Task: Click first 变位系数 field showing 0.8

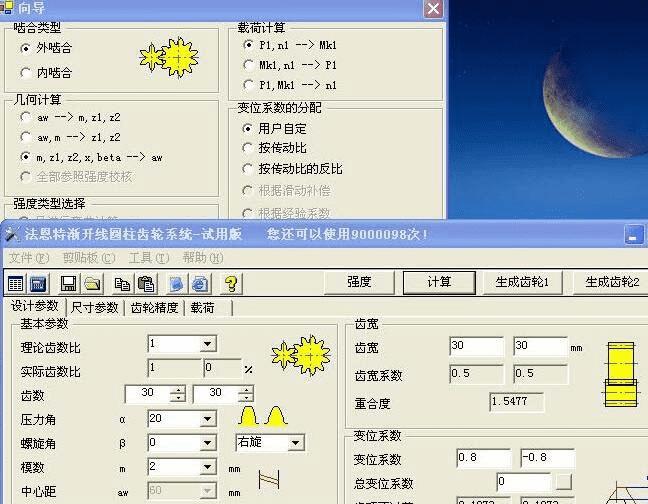Action: [483, 458]
